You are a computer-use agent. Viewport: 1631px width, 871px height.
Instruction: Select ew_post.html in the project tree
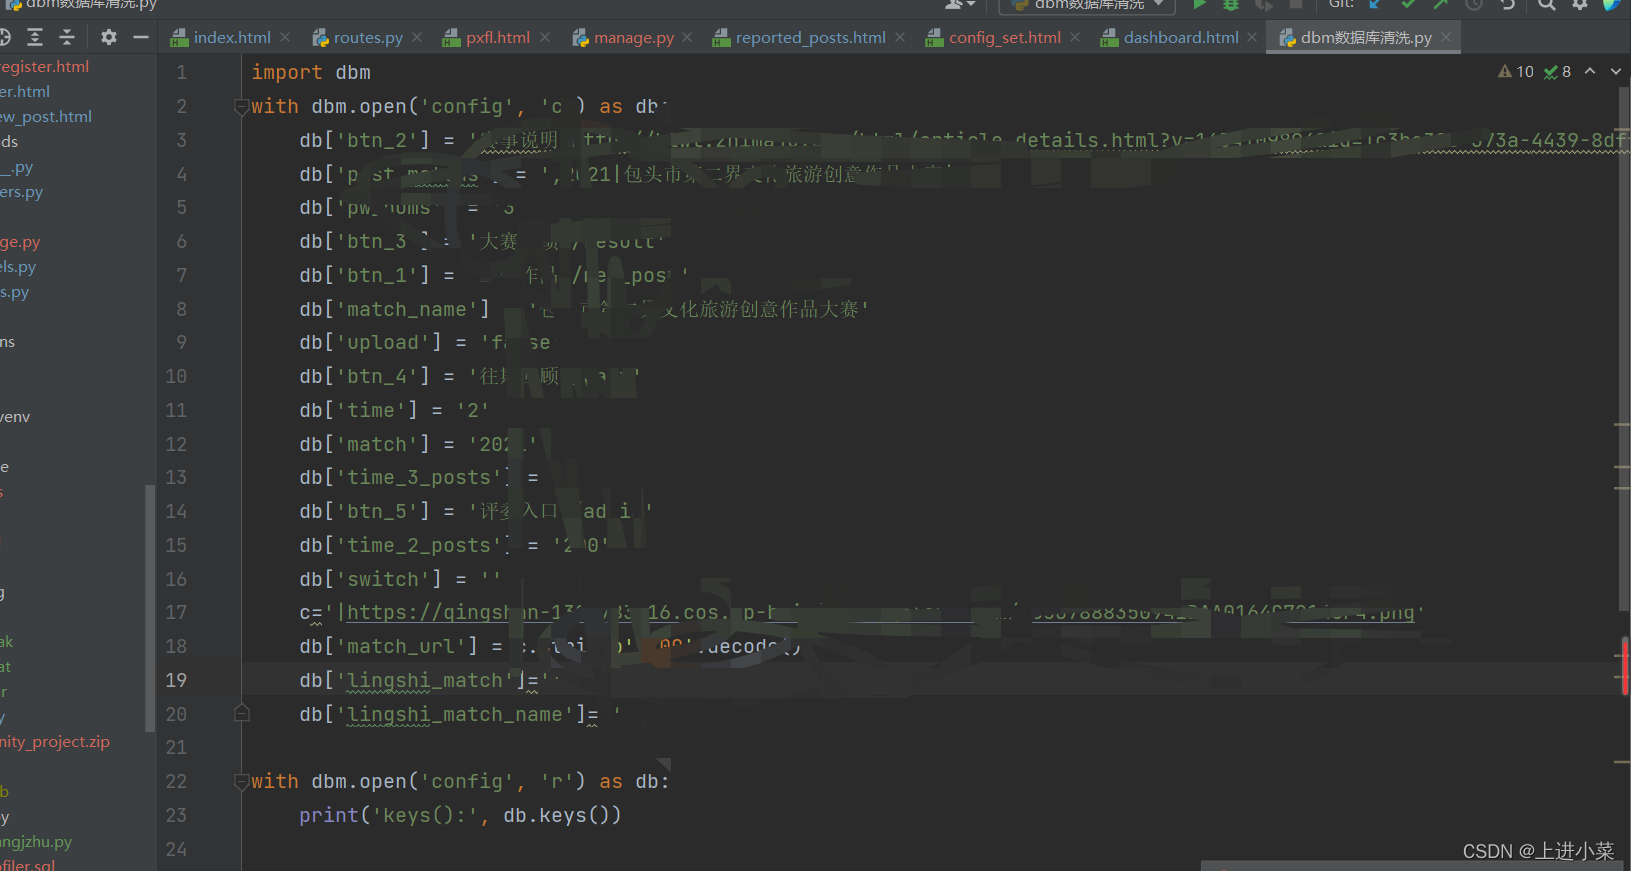click(x=46, y=116)
